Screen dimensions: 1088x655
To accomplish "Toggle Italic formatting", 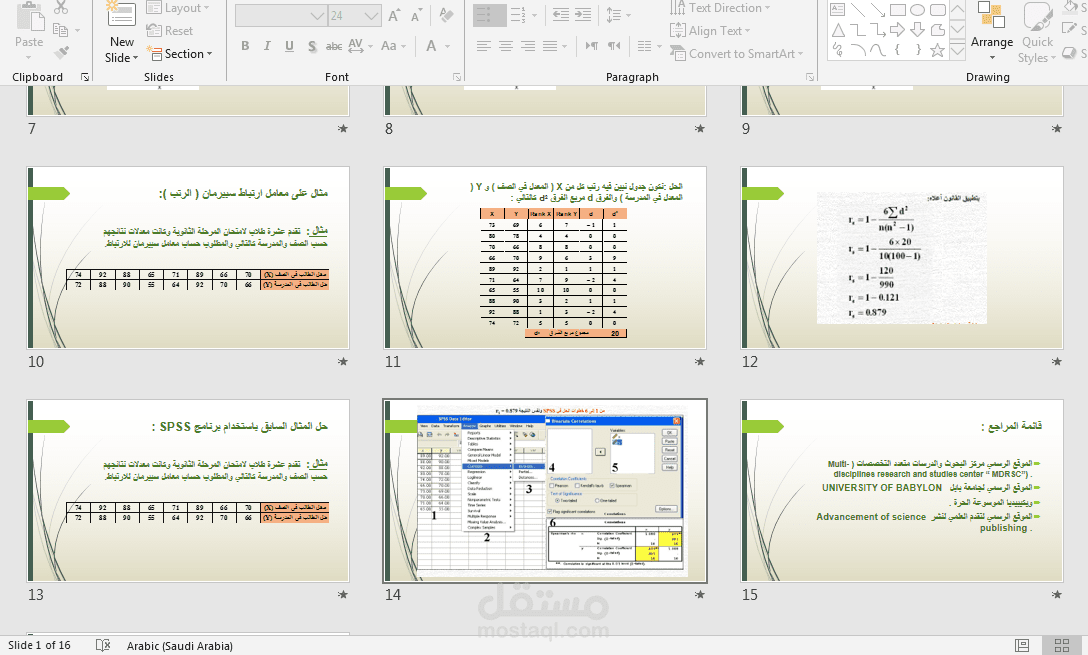I will pos(267,46).
